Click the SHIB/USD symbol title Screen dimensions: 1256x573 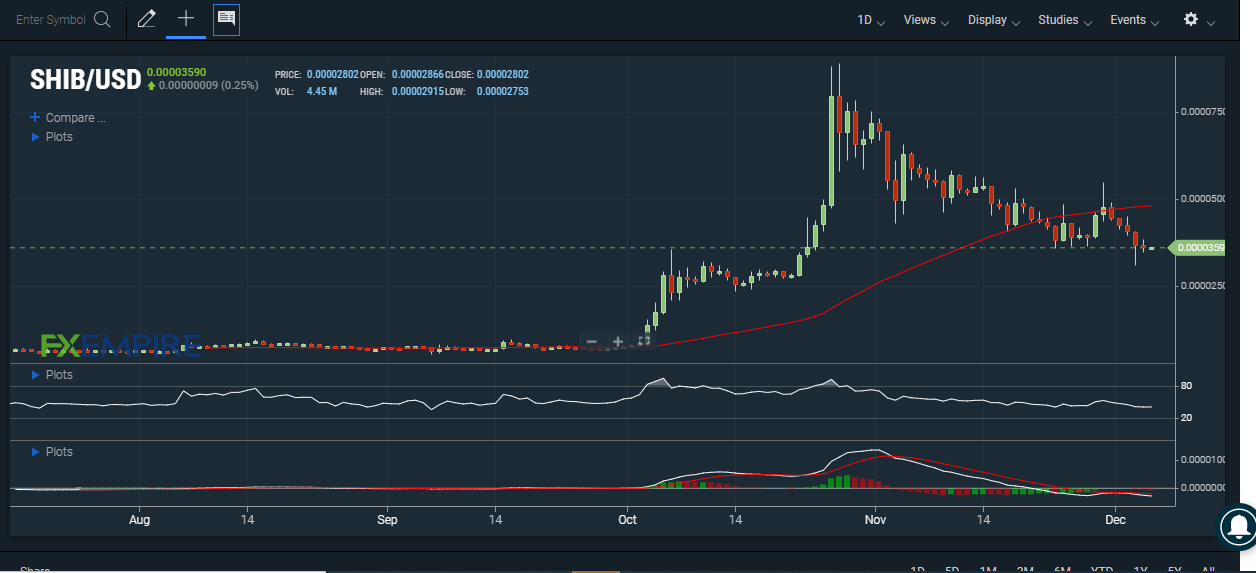(85, 79)
